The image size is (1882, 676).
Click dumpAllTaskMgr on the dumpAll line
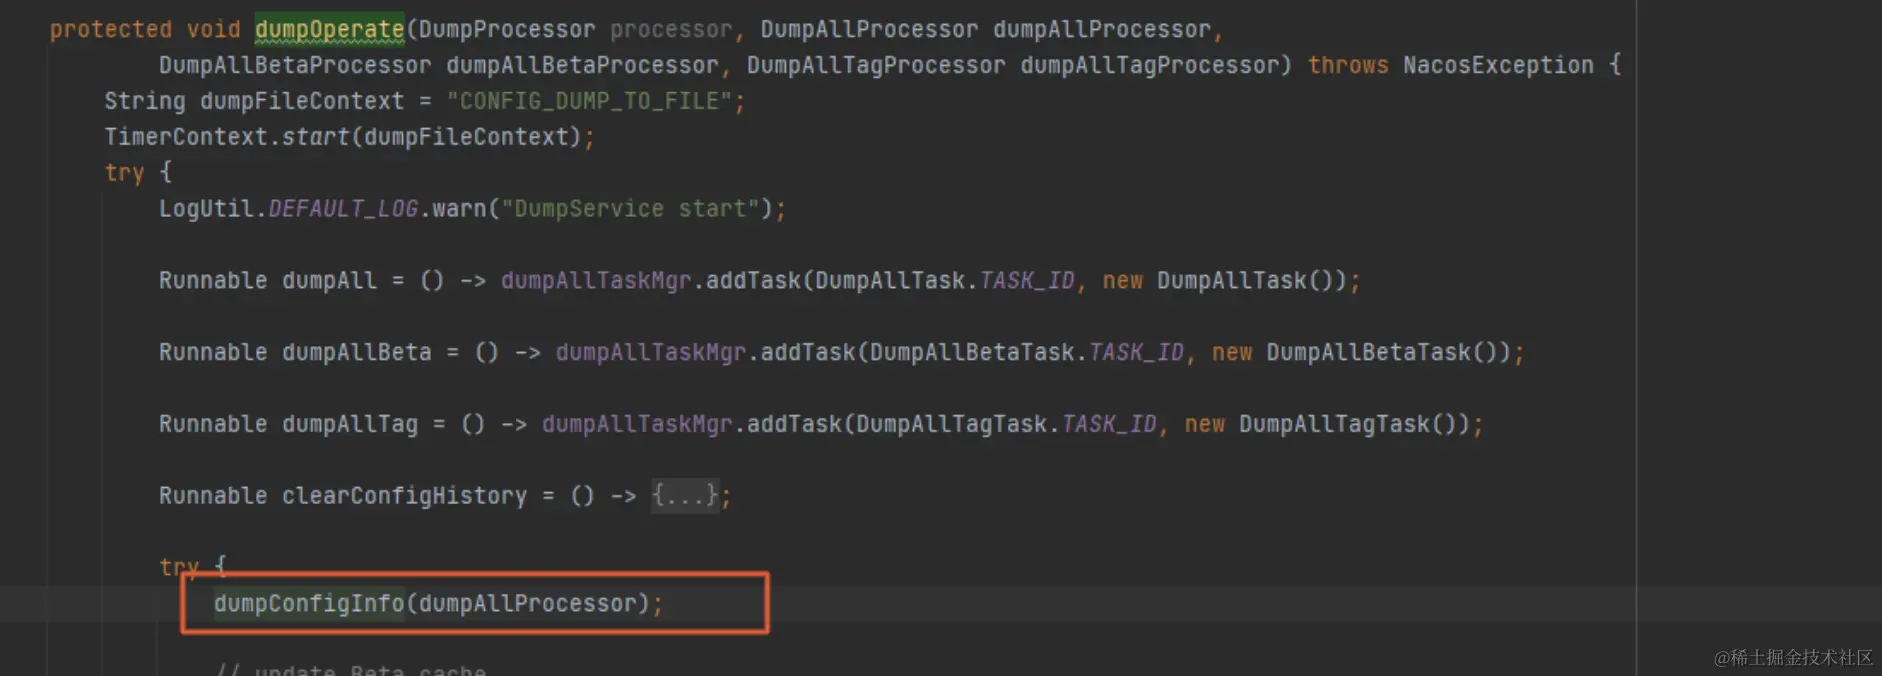coord(596,281)
